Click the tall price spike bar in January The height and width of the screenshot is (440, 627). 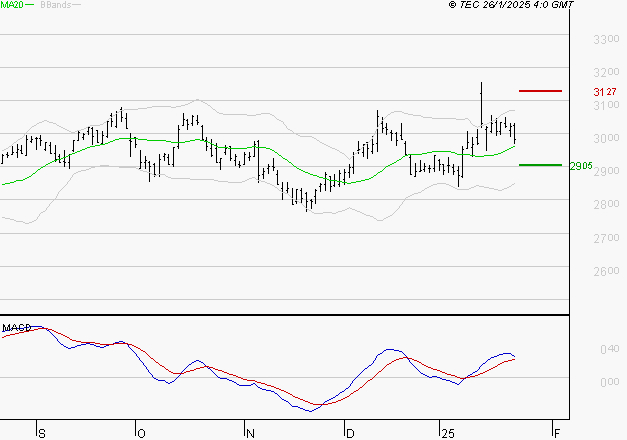tap(481, 105)
